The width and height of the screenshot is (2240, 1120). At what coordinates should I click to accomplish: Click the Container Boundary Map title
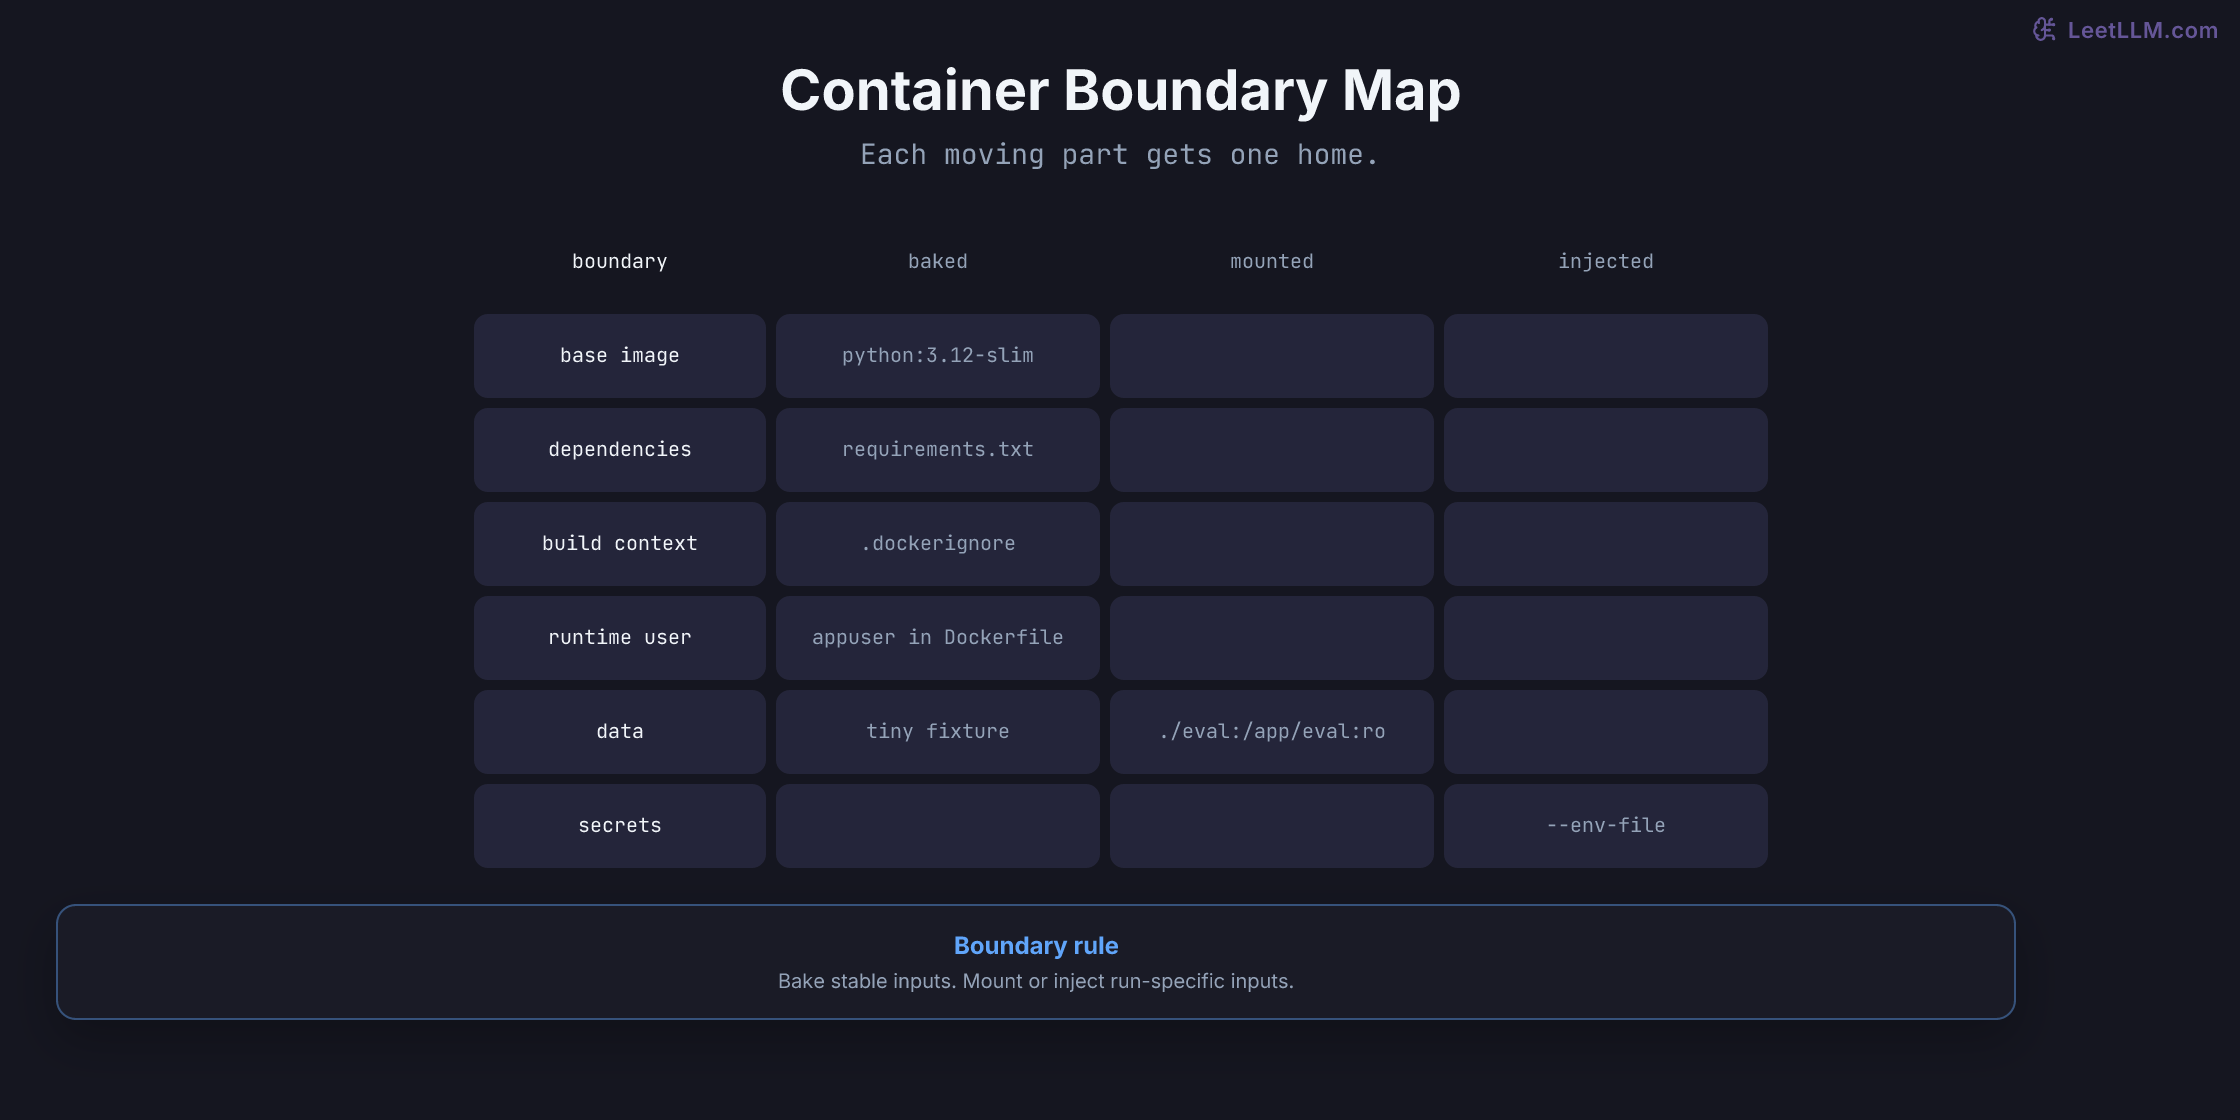[x=1120, y=90]
